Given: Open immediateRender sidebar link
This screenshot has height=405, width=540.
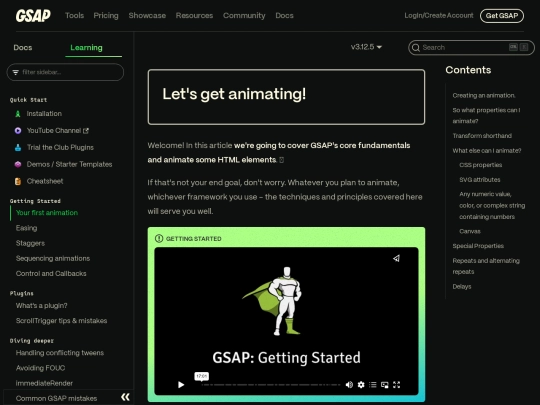Looking at the screenshot, I should click(x=44, y=383).
